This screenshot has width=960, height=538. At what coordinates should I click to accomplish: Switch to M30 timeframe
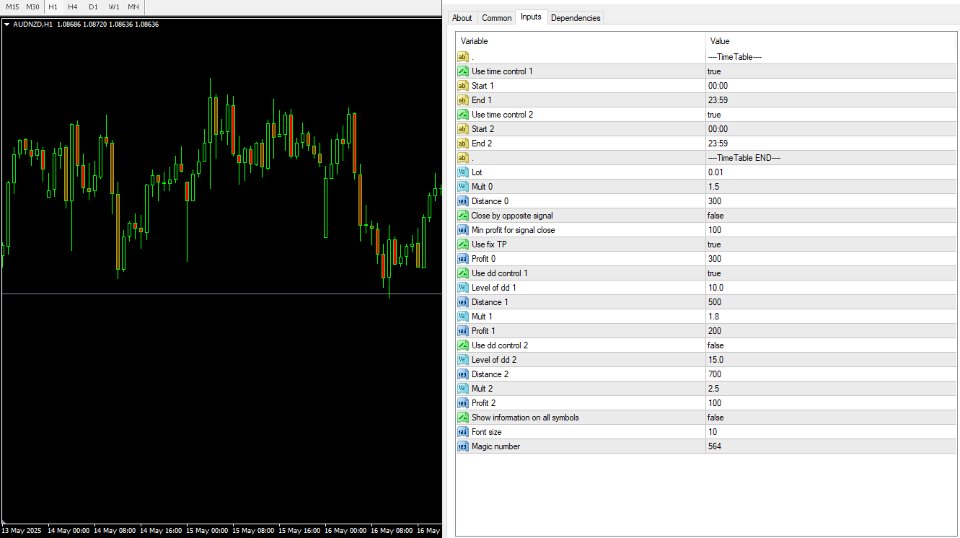(x=32, y=7)
